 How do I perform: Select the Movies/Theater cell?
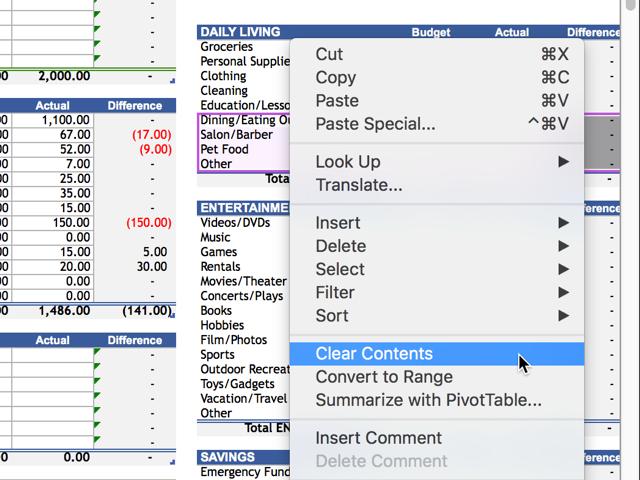pyautogui.click(x=244, y=282)
